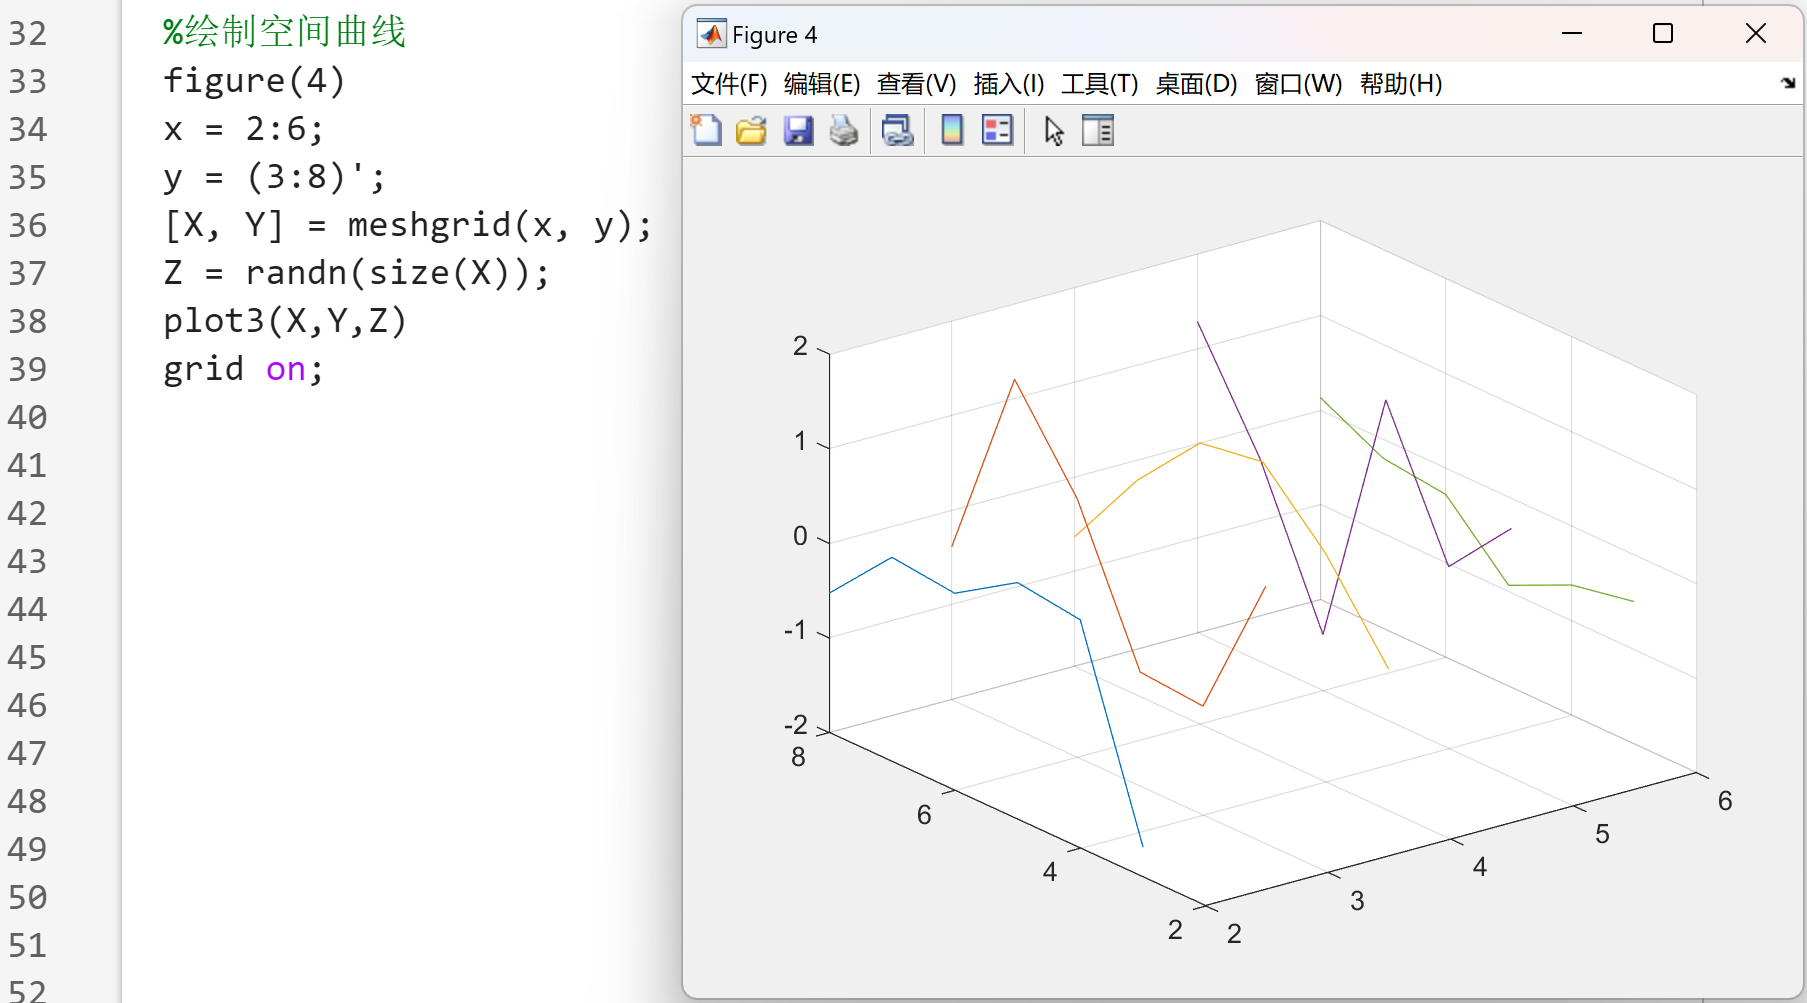This screenshot has width=1807, height=1003.
Task: Close the Figure 4 window
Action: coord(1756,34)
